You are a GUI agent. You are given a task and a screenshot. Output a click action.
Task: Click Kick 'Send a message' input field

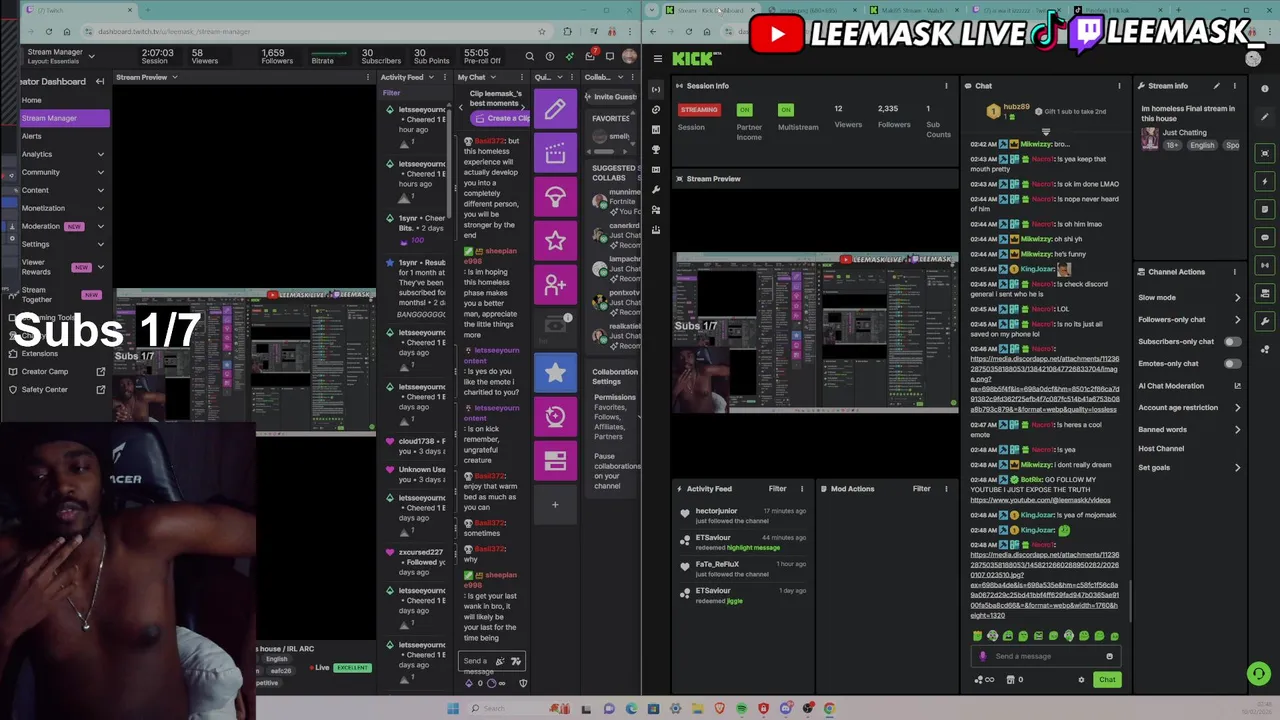point(1044,657)
